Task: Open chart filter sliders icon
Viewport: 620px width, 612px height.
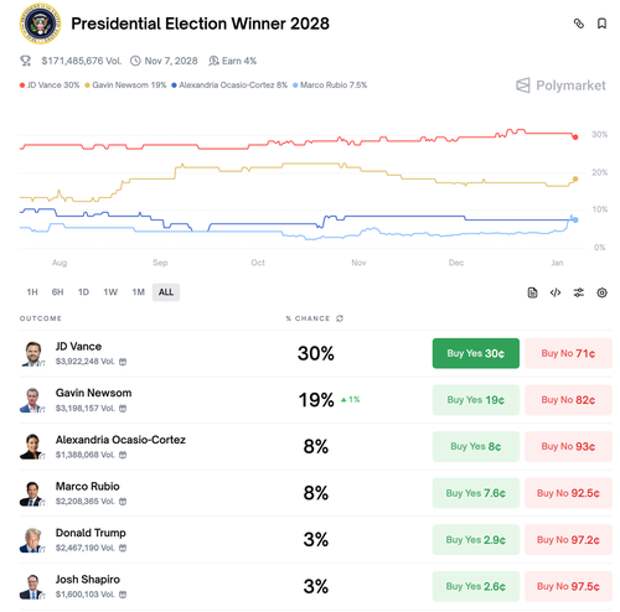Action: click(x=578, y=292)
